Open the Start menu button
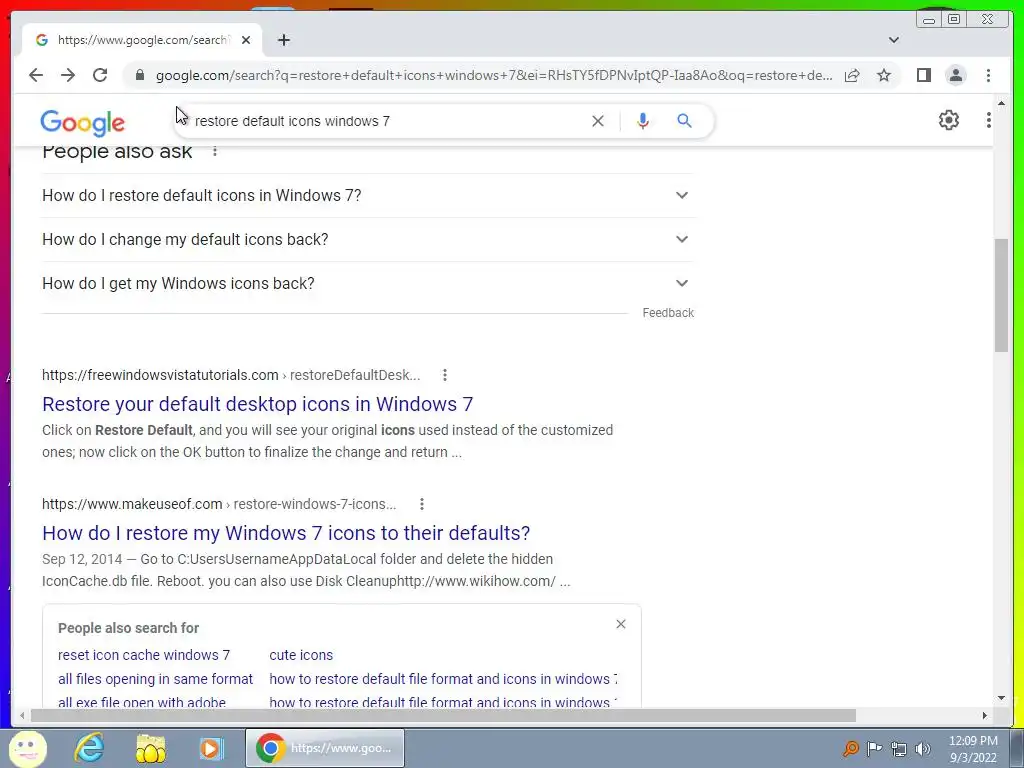The width and height of the screenshot is (1024, 768). click(27, 748)
